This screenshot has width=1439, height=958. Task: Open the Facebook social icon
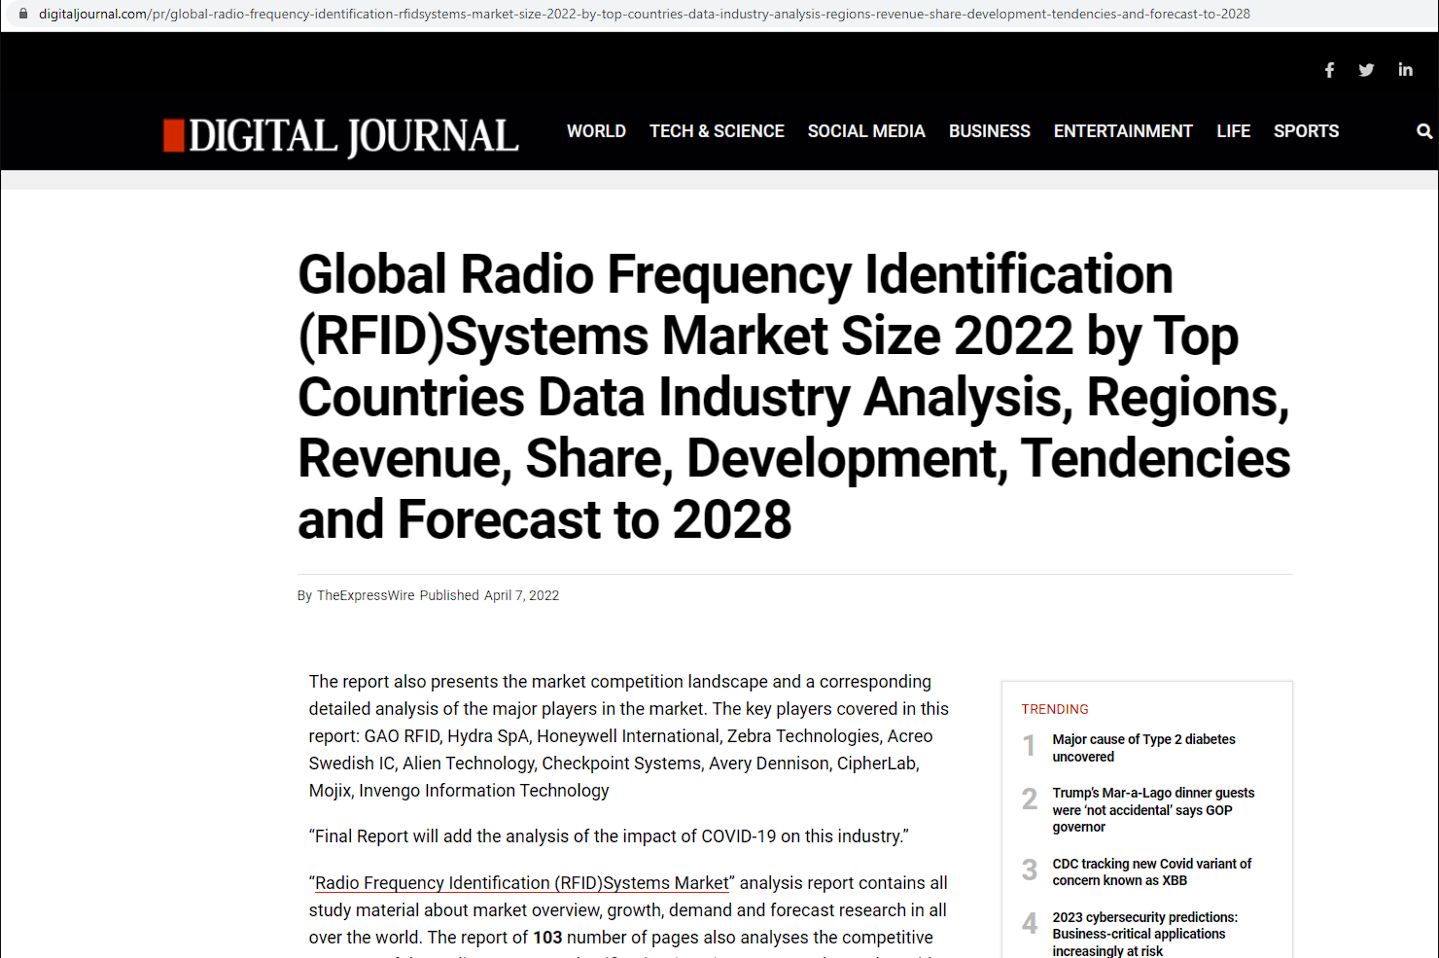(x=1329, y=70)
